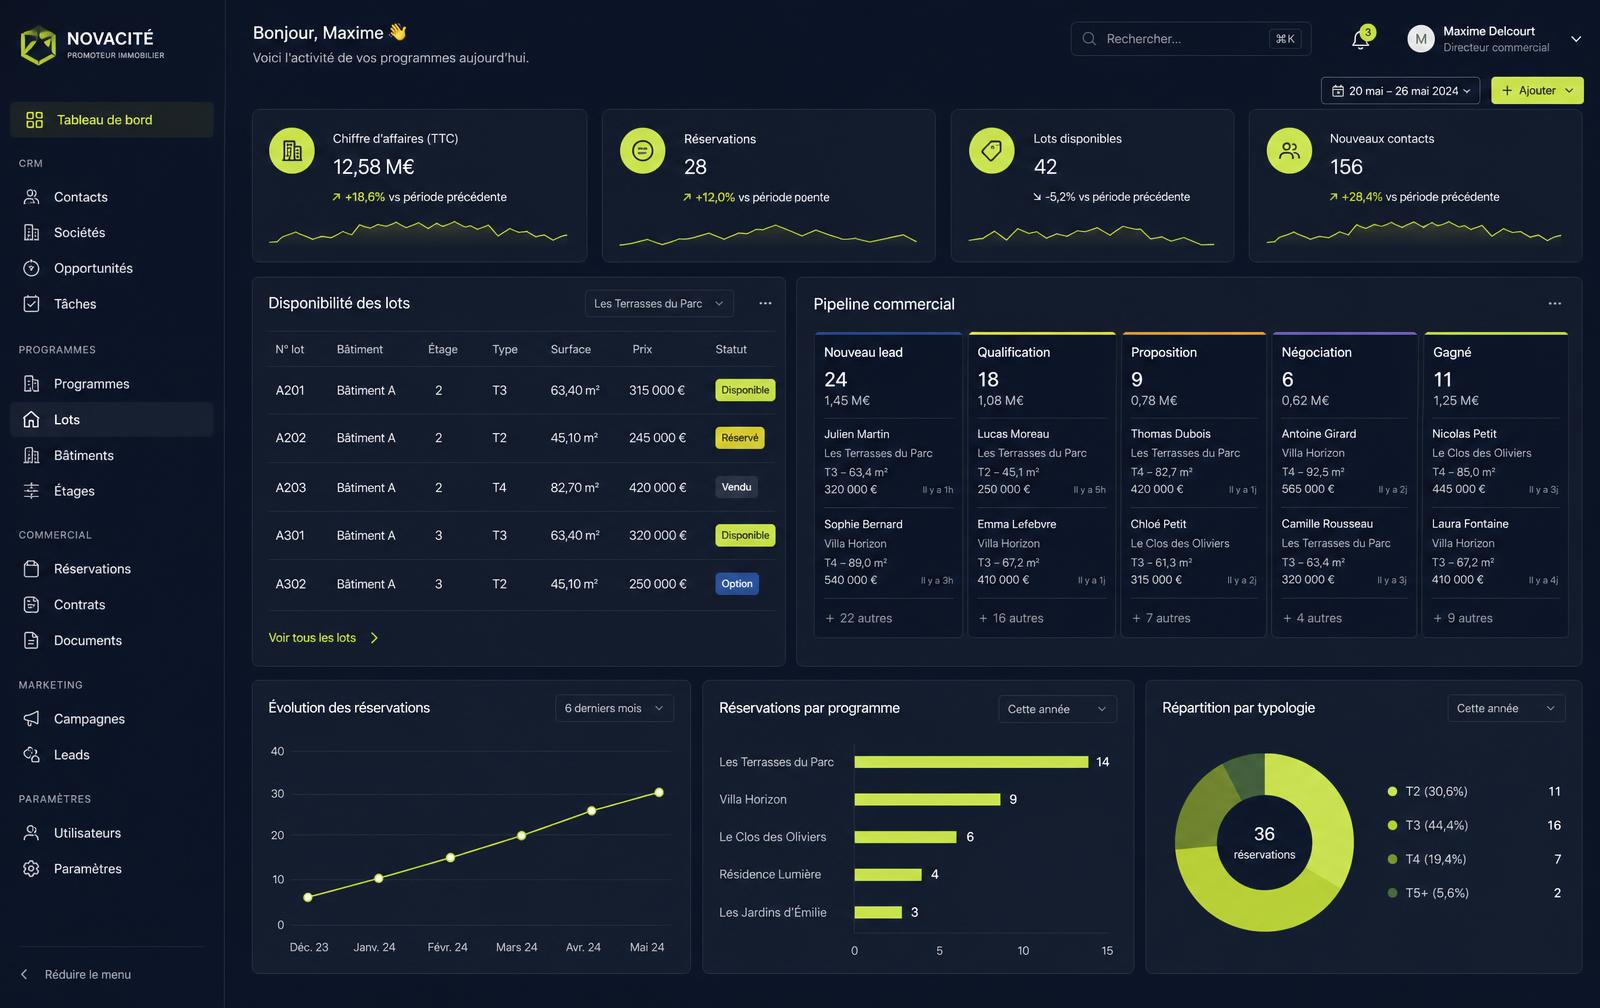The width and height of the screenshot is (1600, 1008).
Task: Click Option status for lot A302
Action: (x=737, y=584)
